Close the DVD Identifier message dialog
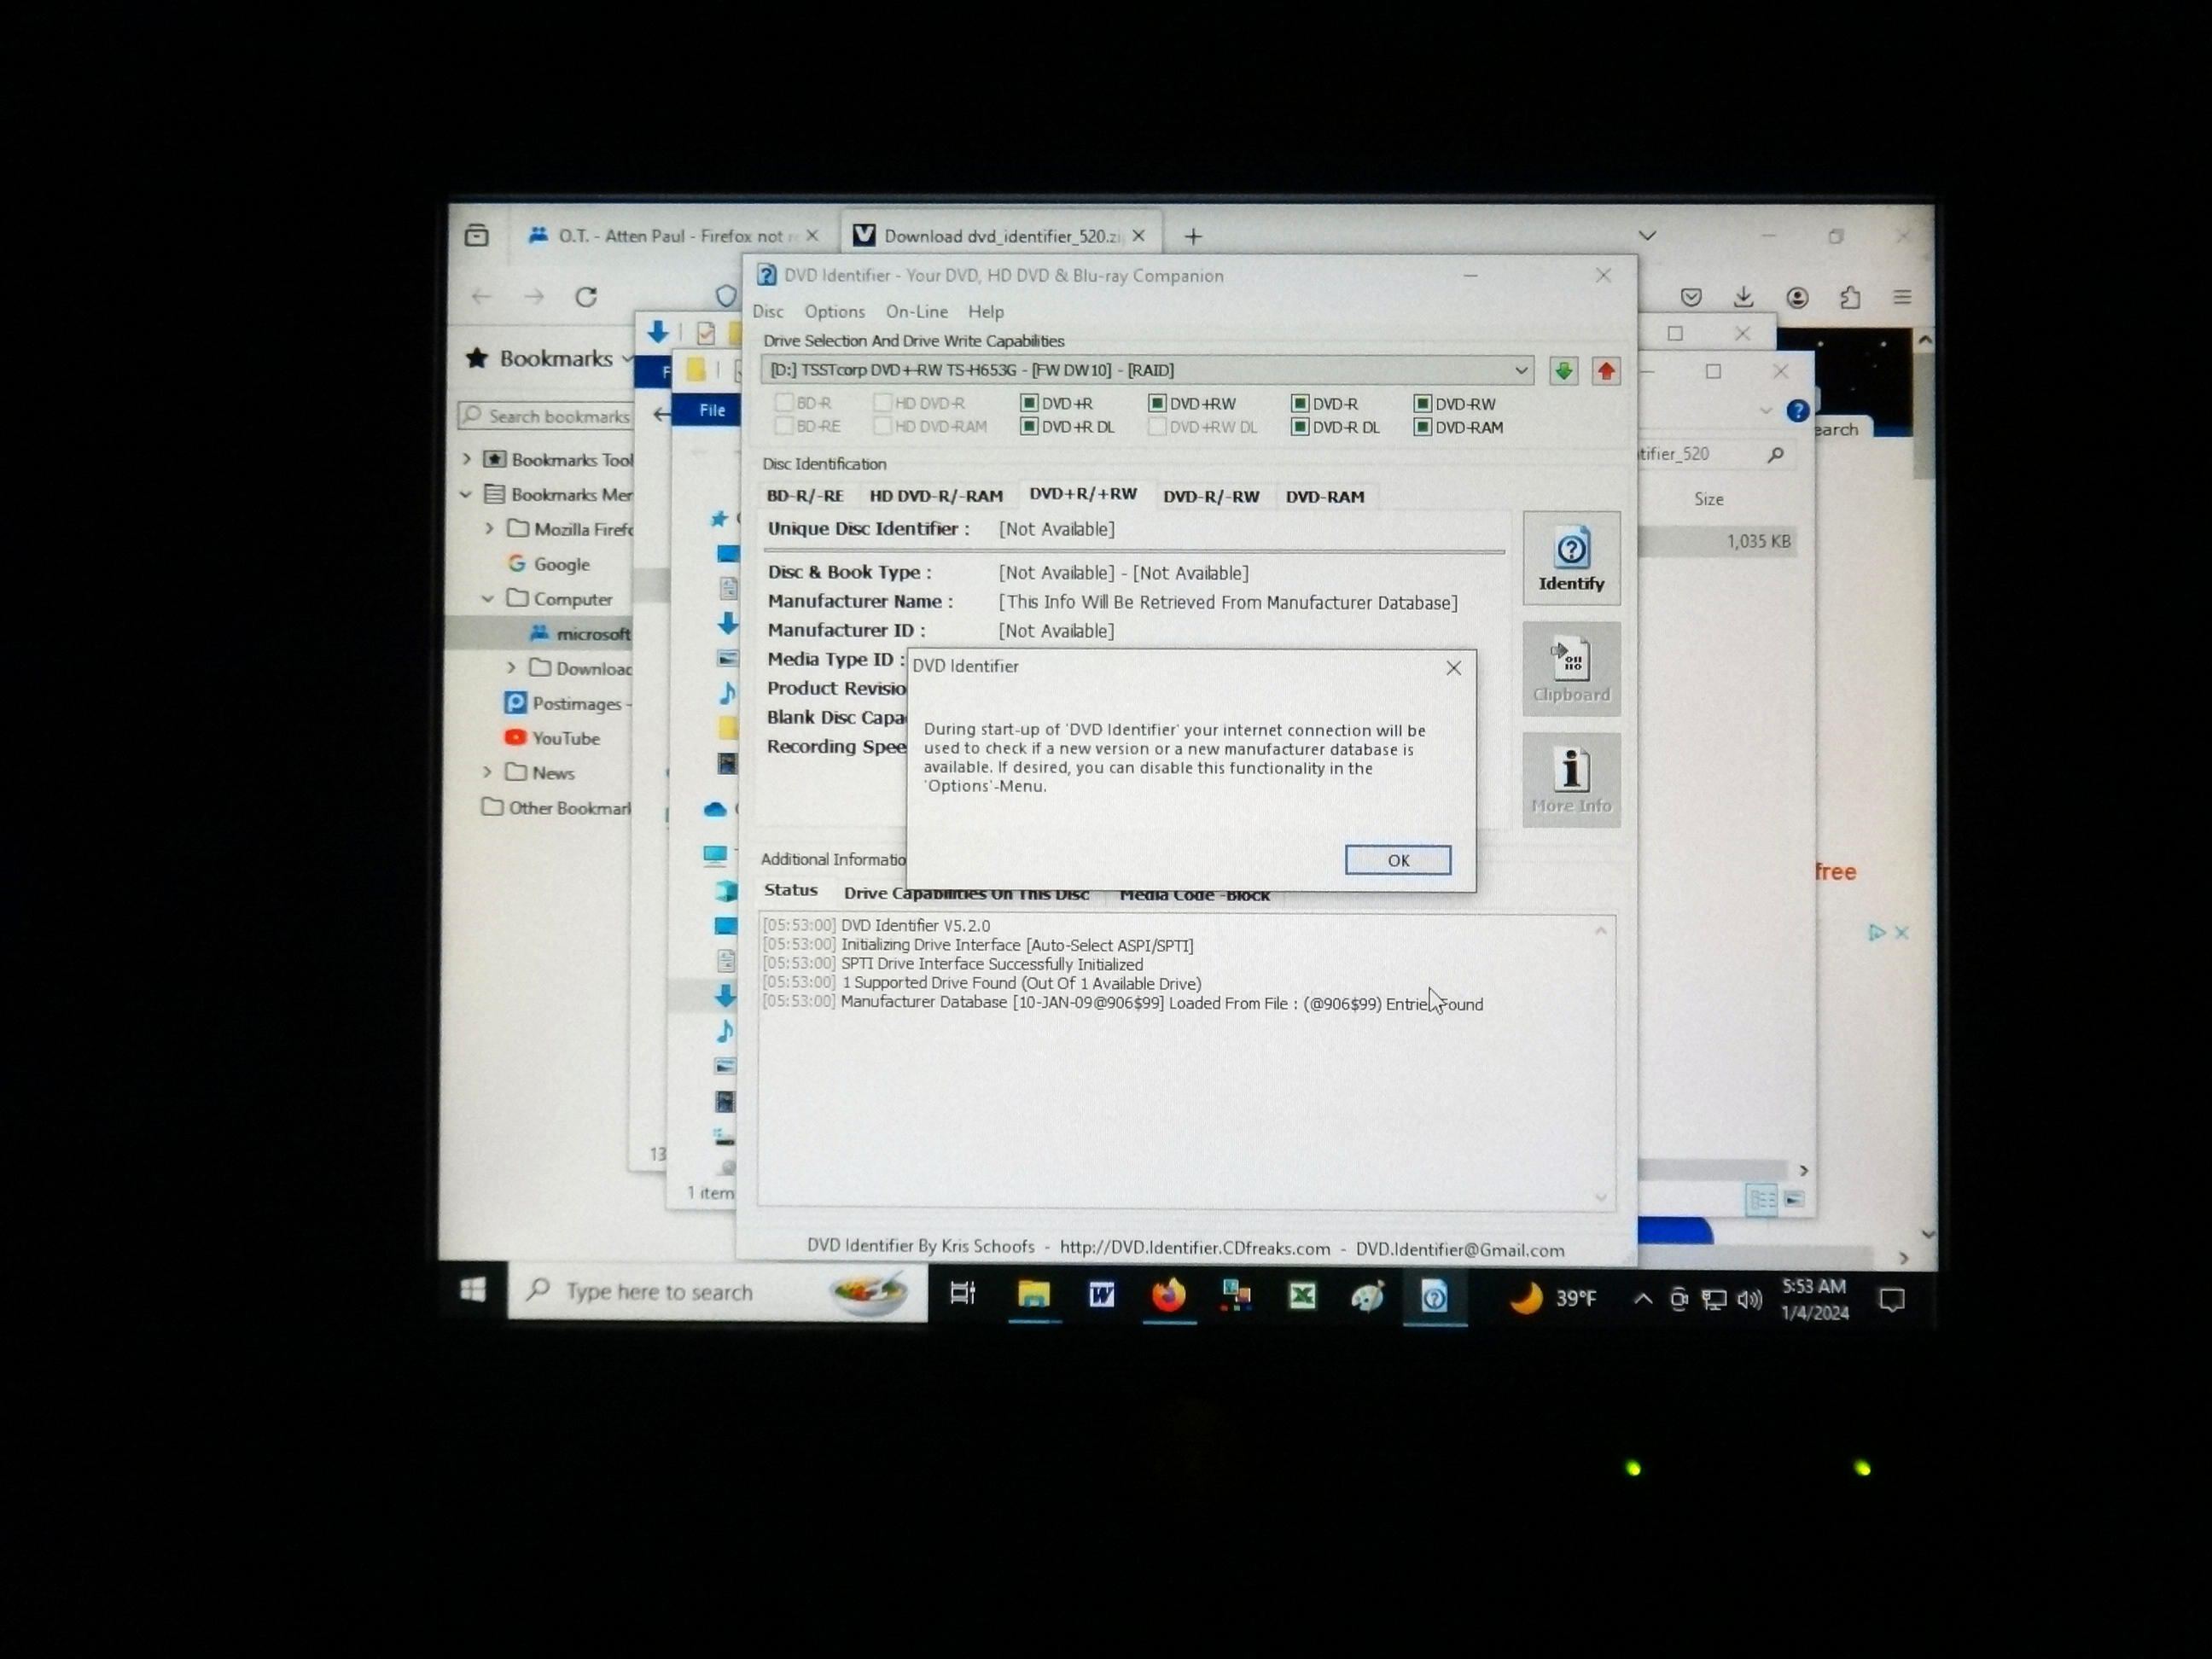 (x=1453, y=668)
